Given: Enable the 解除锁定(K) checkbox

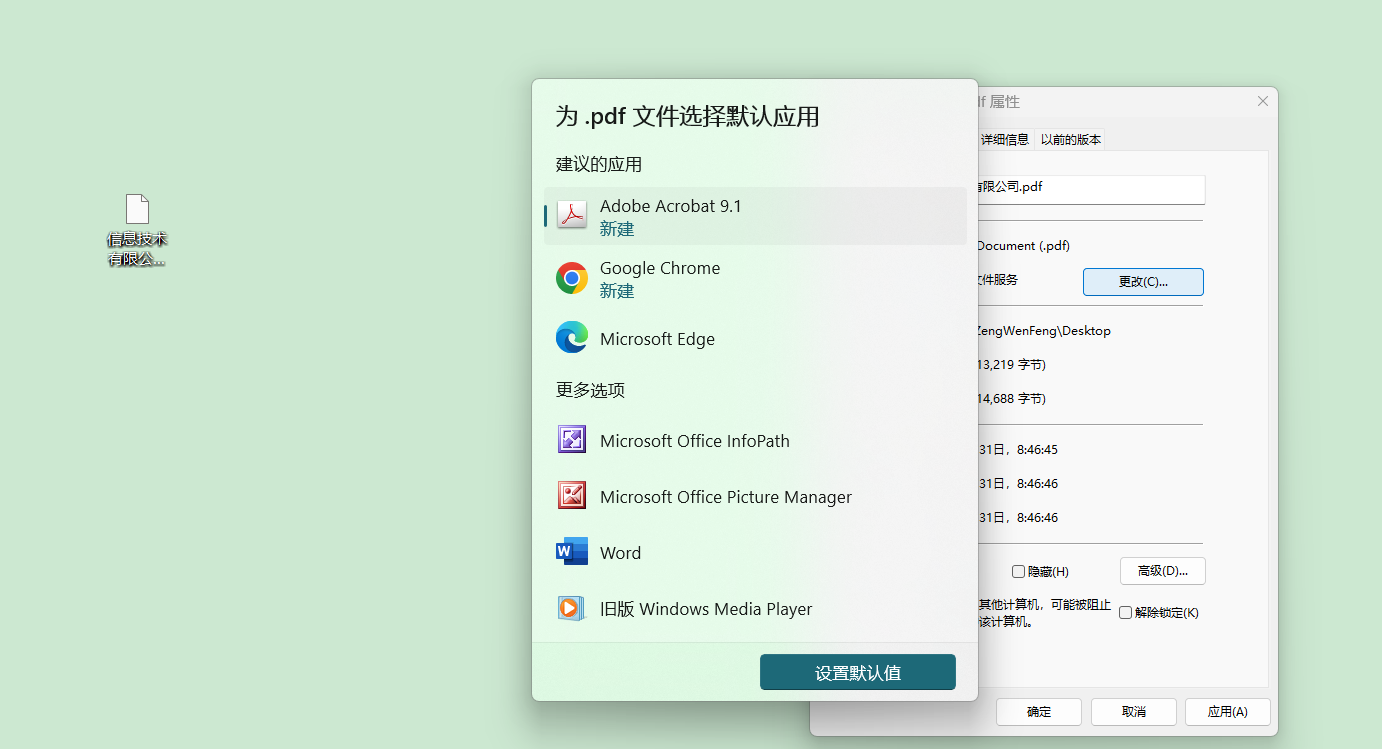Looking at the screenshot, I should point(1125,613).
